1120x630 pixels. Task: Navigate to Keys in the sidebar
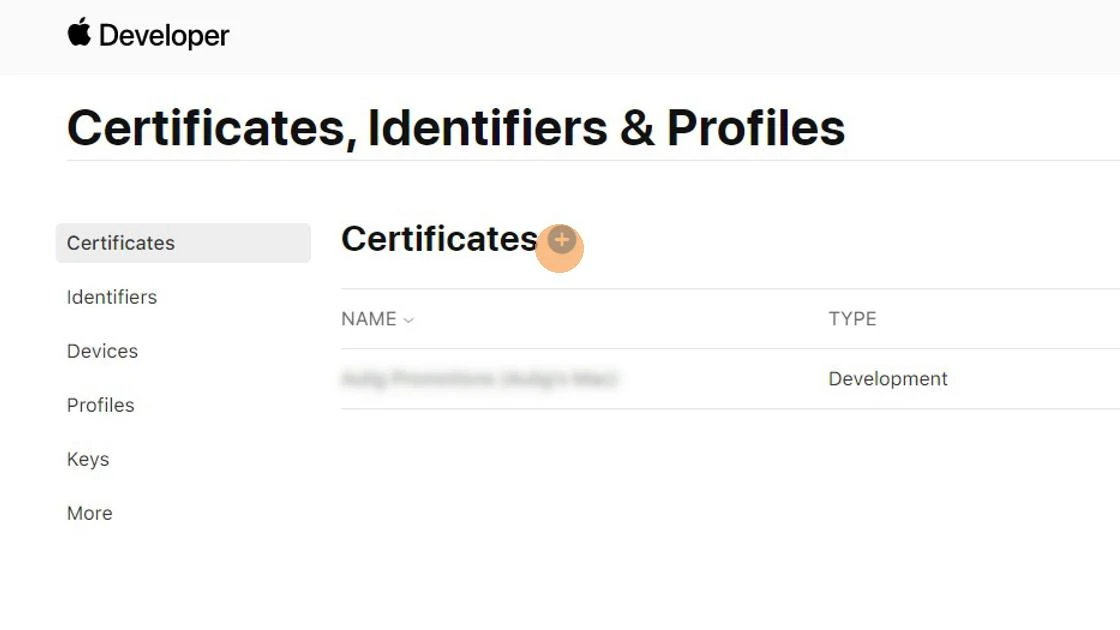click(88, 459)
